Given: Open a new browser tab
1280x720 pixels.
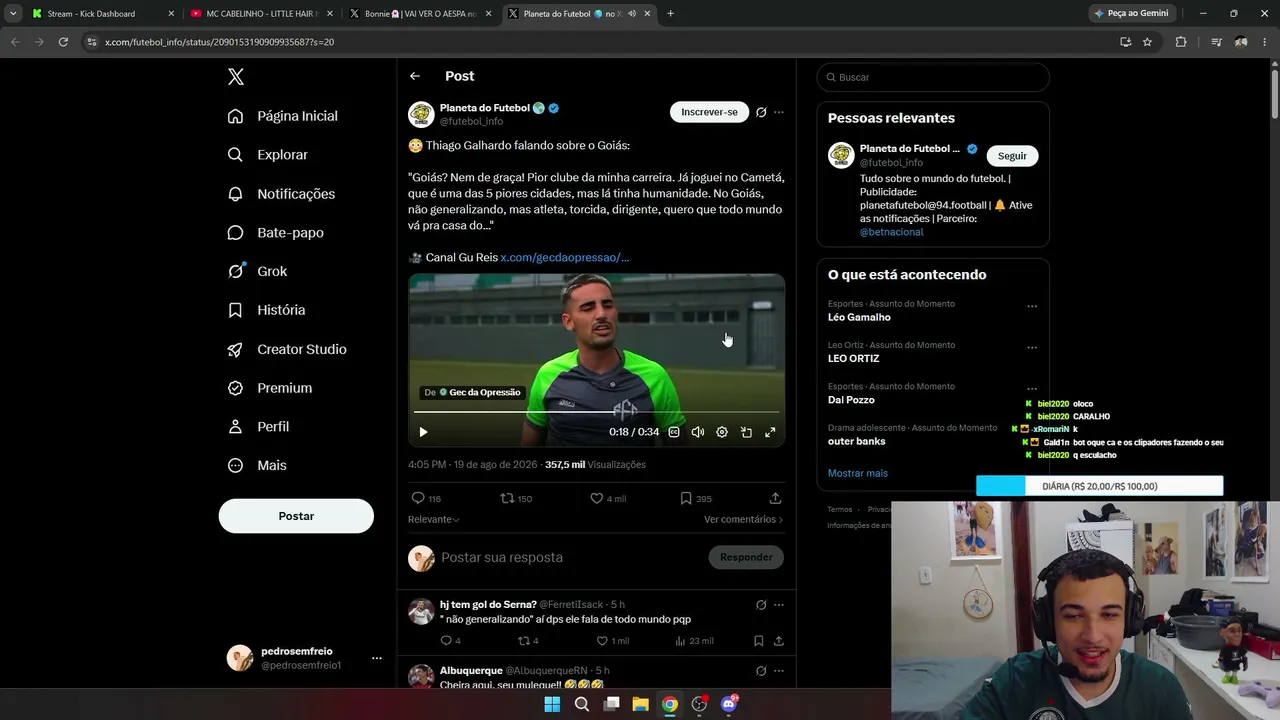Looking at the screenshot, I should point(670,14).
